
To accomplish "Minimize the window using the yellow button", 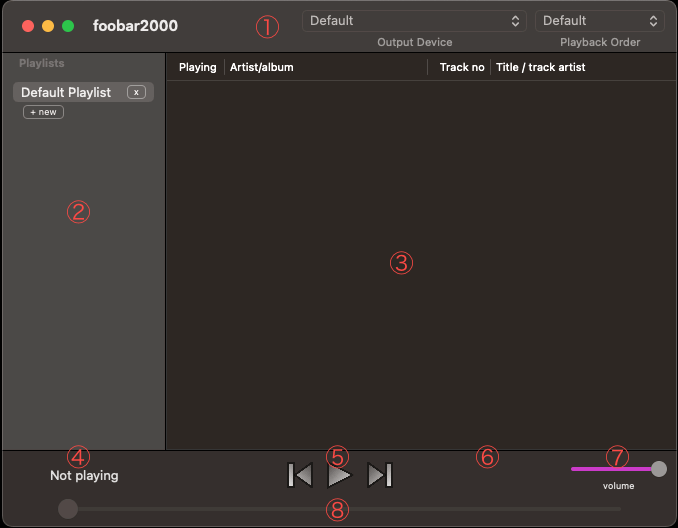I will click(48, 25).
